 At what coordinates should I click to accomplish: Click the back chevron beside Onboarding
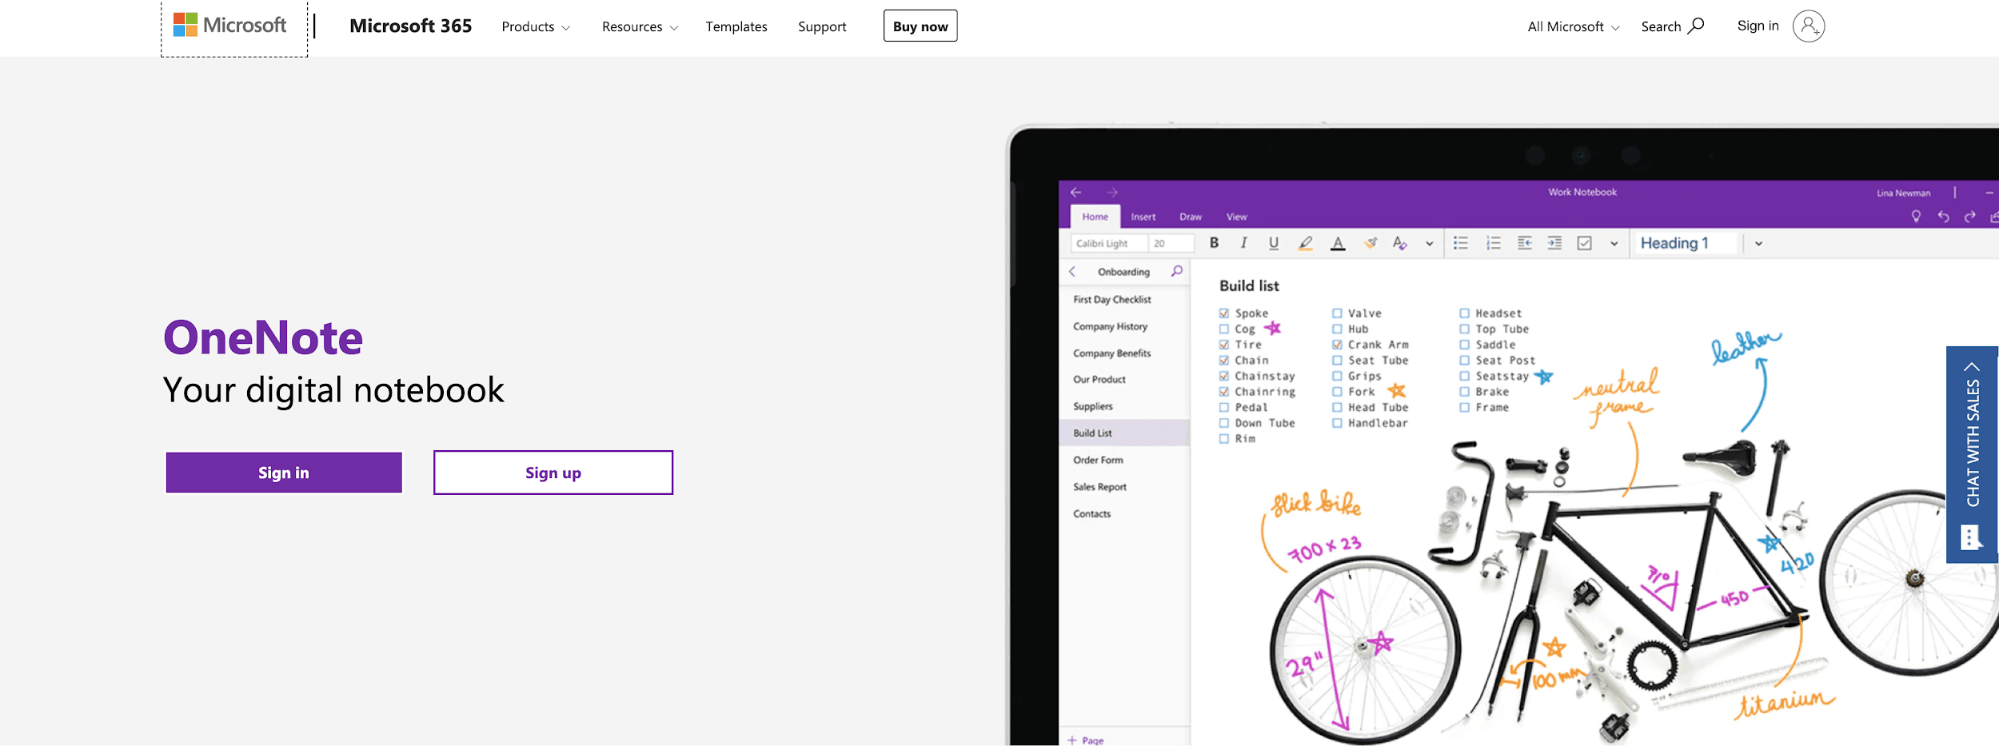pyautogui.click(x=1072, y=272)
